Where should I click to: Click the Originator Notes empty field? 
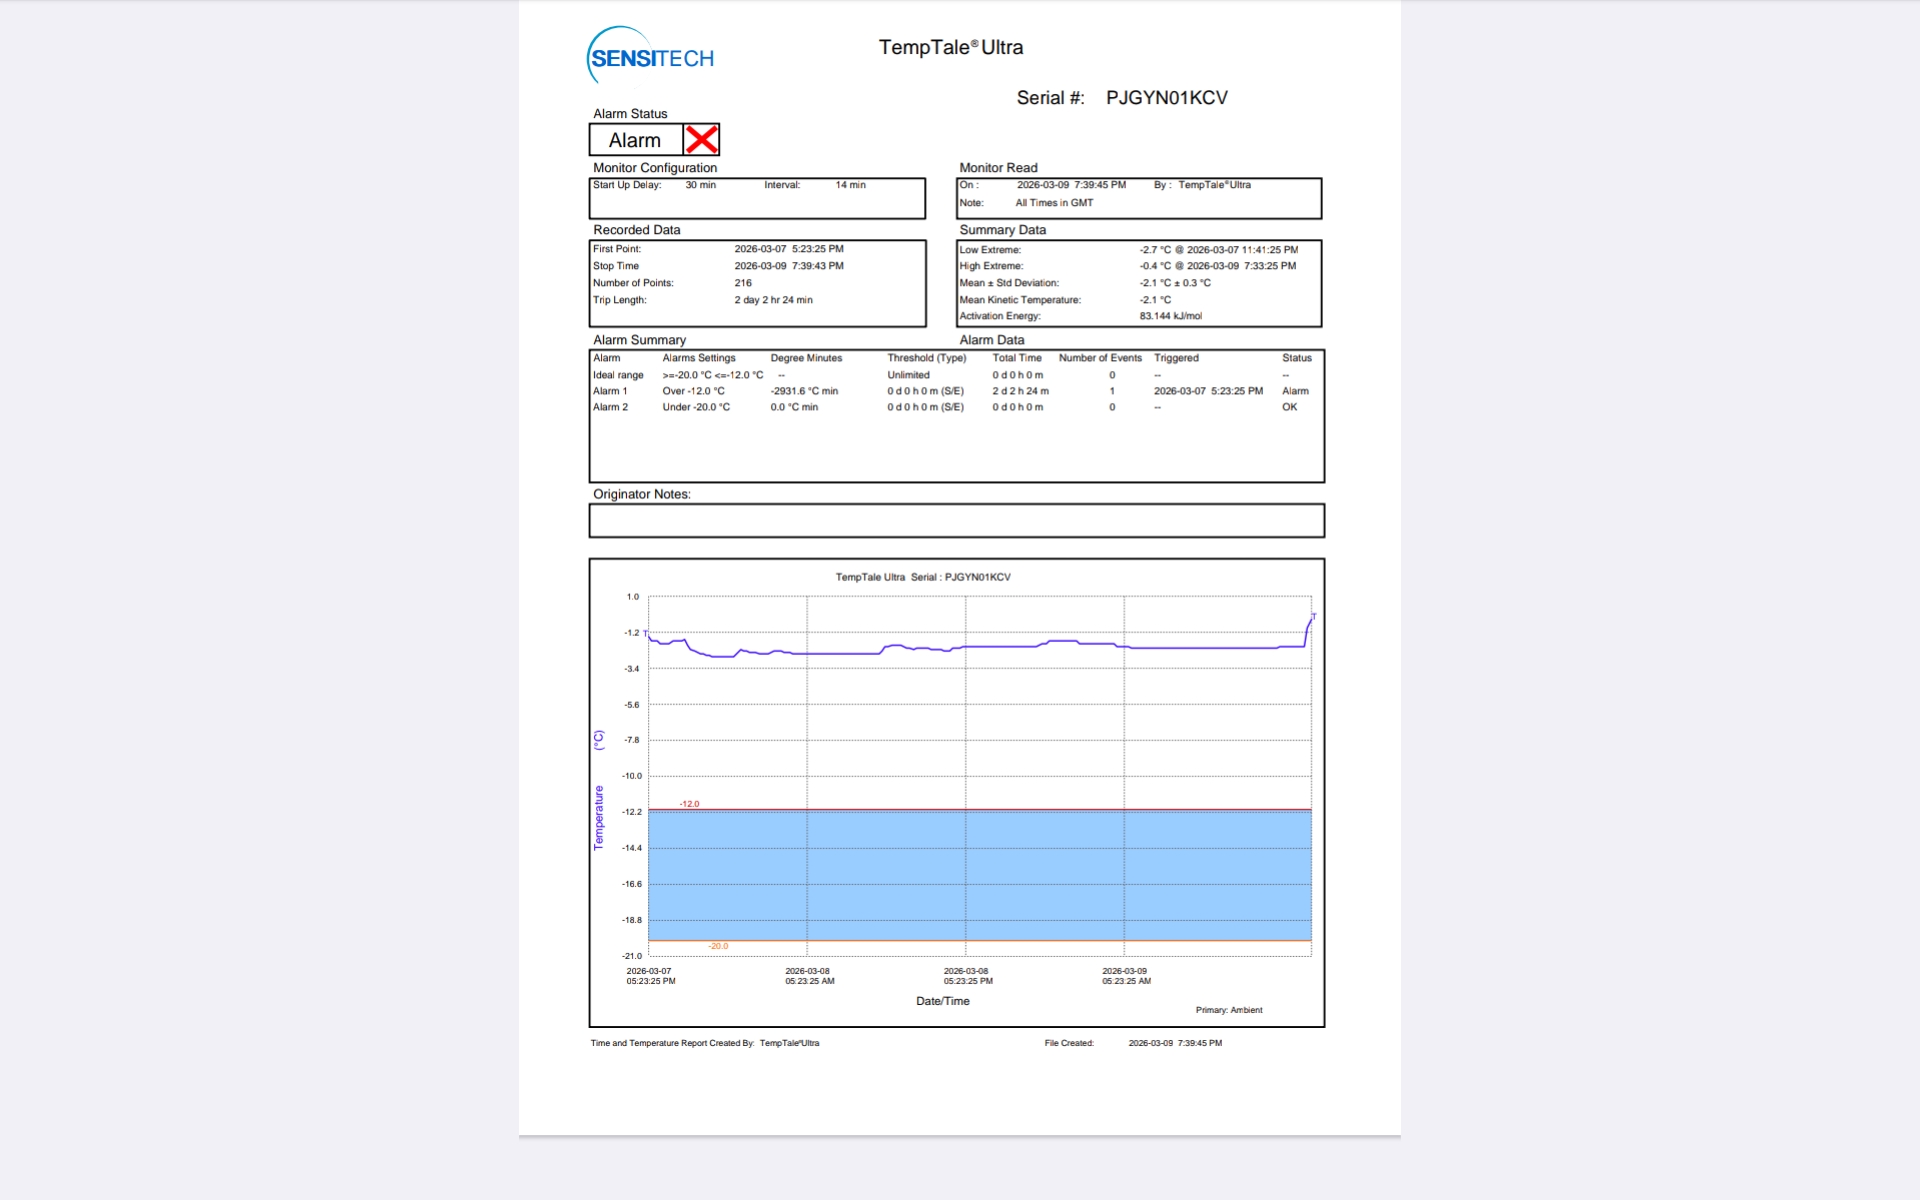tap(956, 521)
